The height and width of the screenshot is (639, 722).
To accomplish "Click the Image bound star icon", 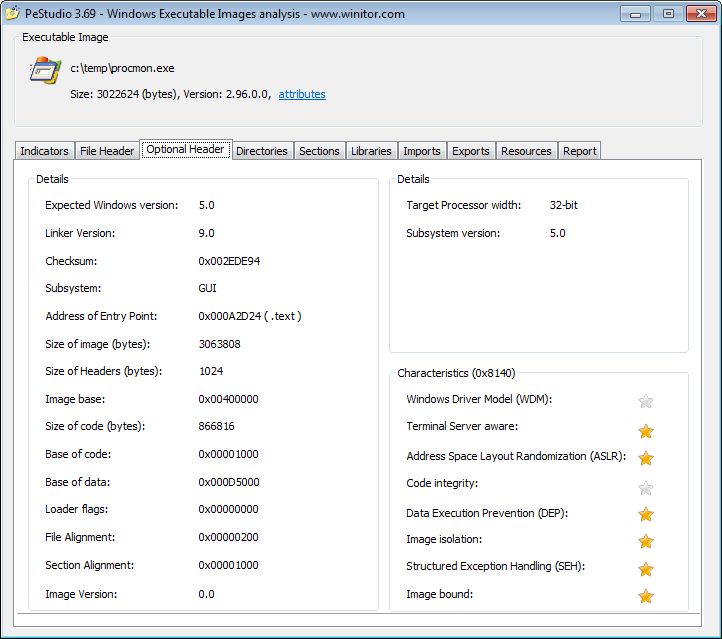I will (x=646, y=596).
